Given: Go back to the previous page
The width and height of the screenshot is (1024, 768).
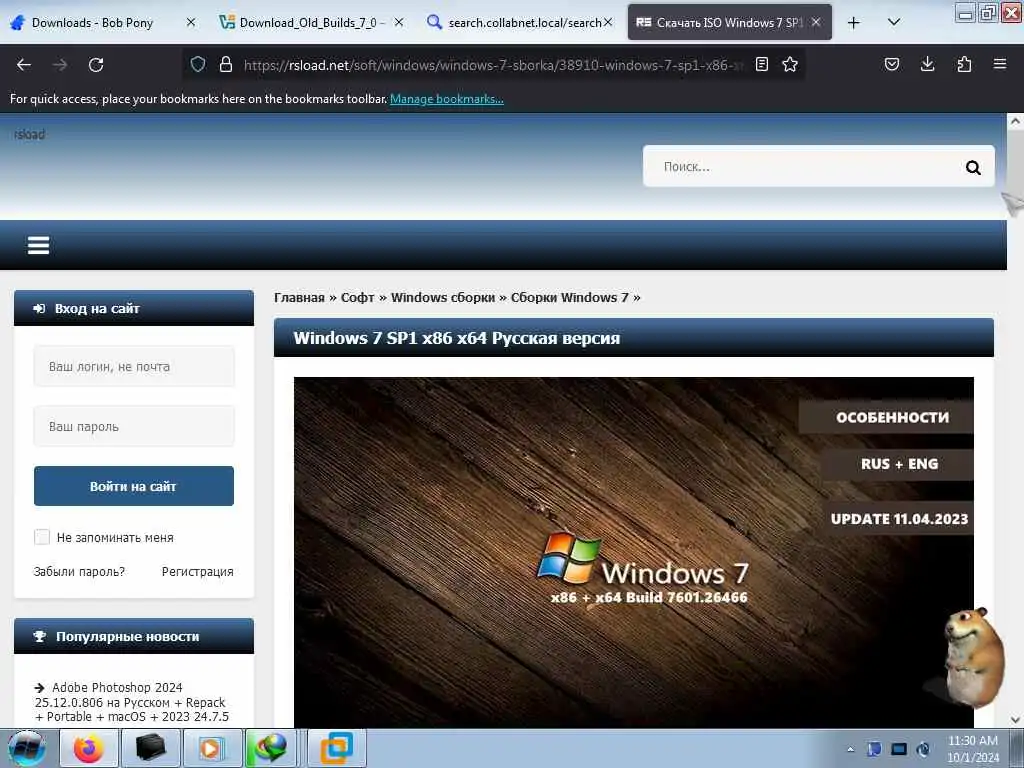Looking at the screenshot, I should coord(24,65).
